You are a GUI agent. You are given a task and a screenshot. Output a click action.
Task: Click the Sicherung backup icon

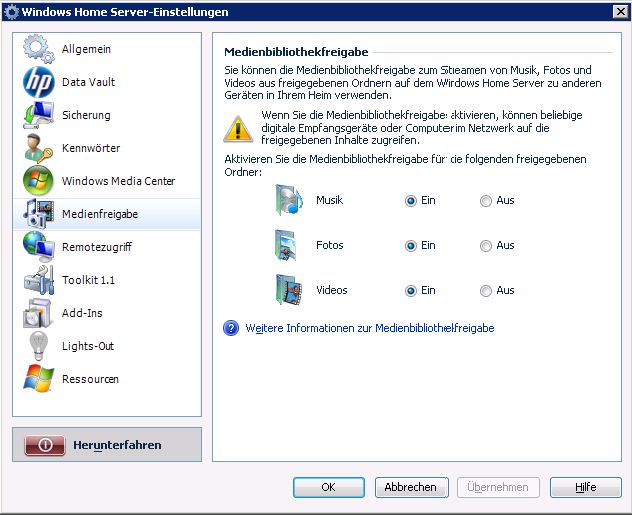pos(38,115)
